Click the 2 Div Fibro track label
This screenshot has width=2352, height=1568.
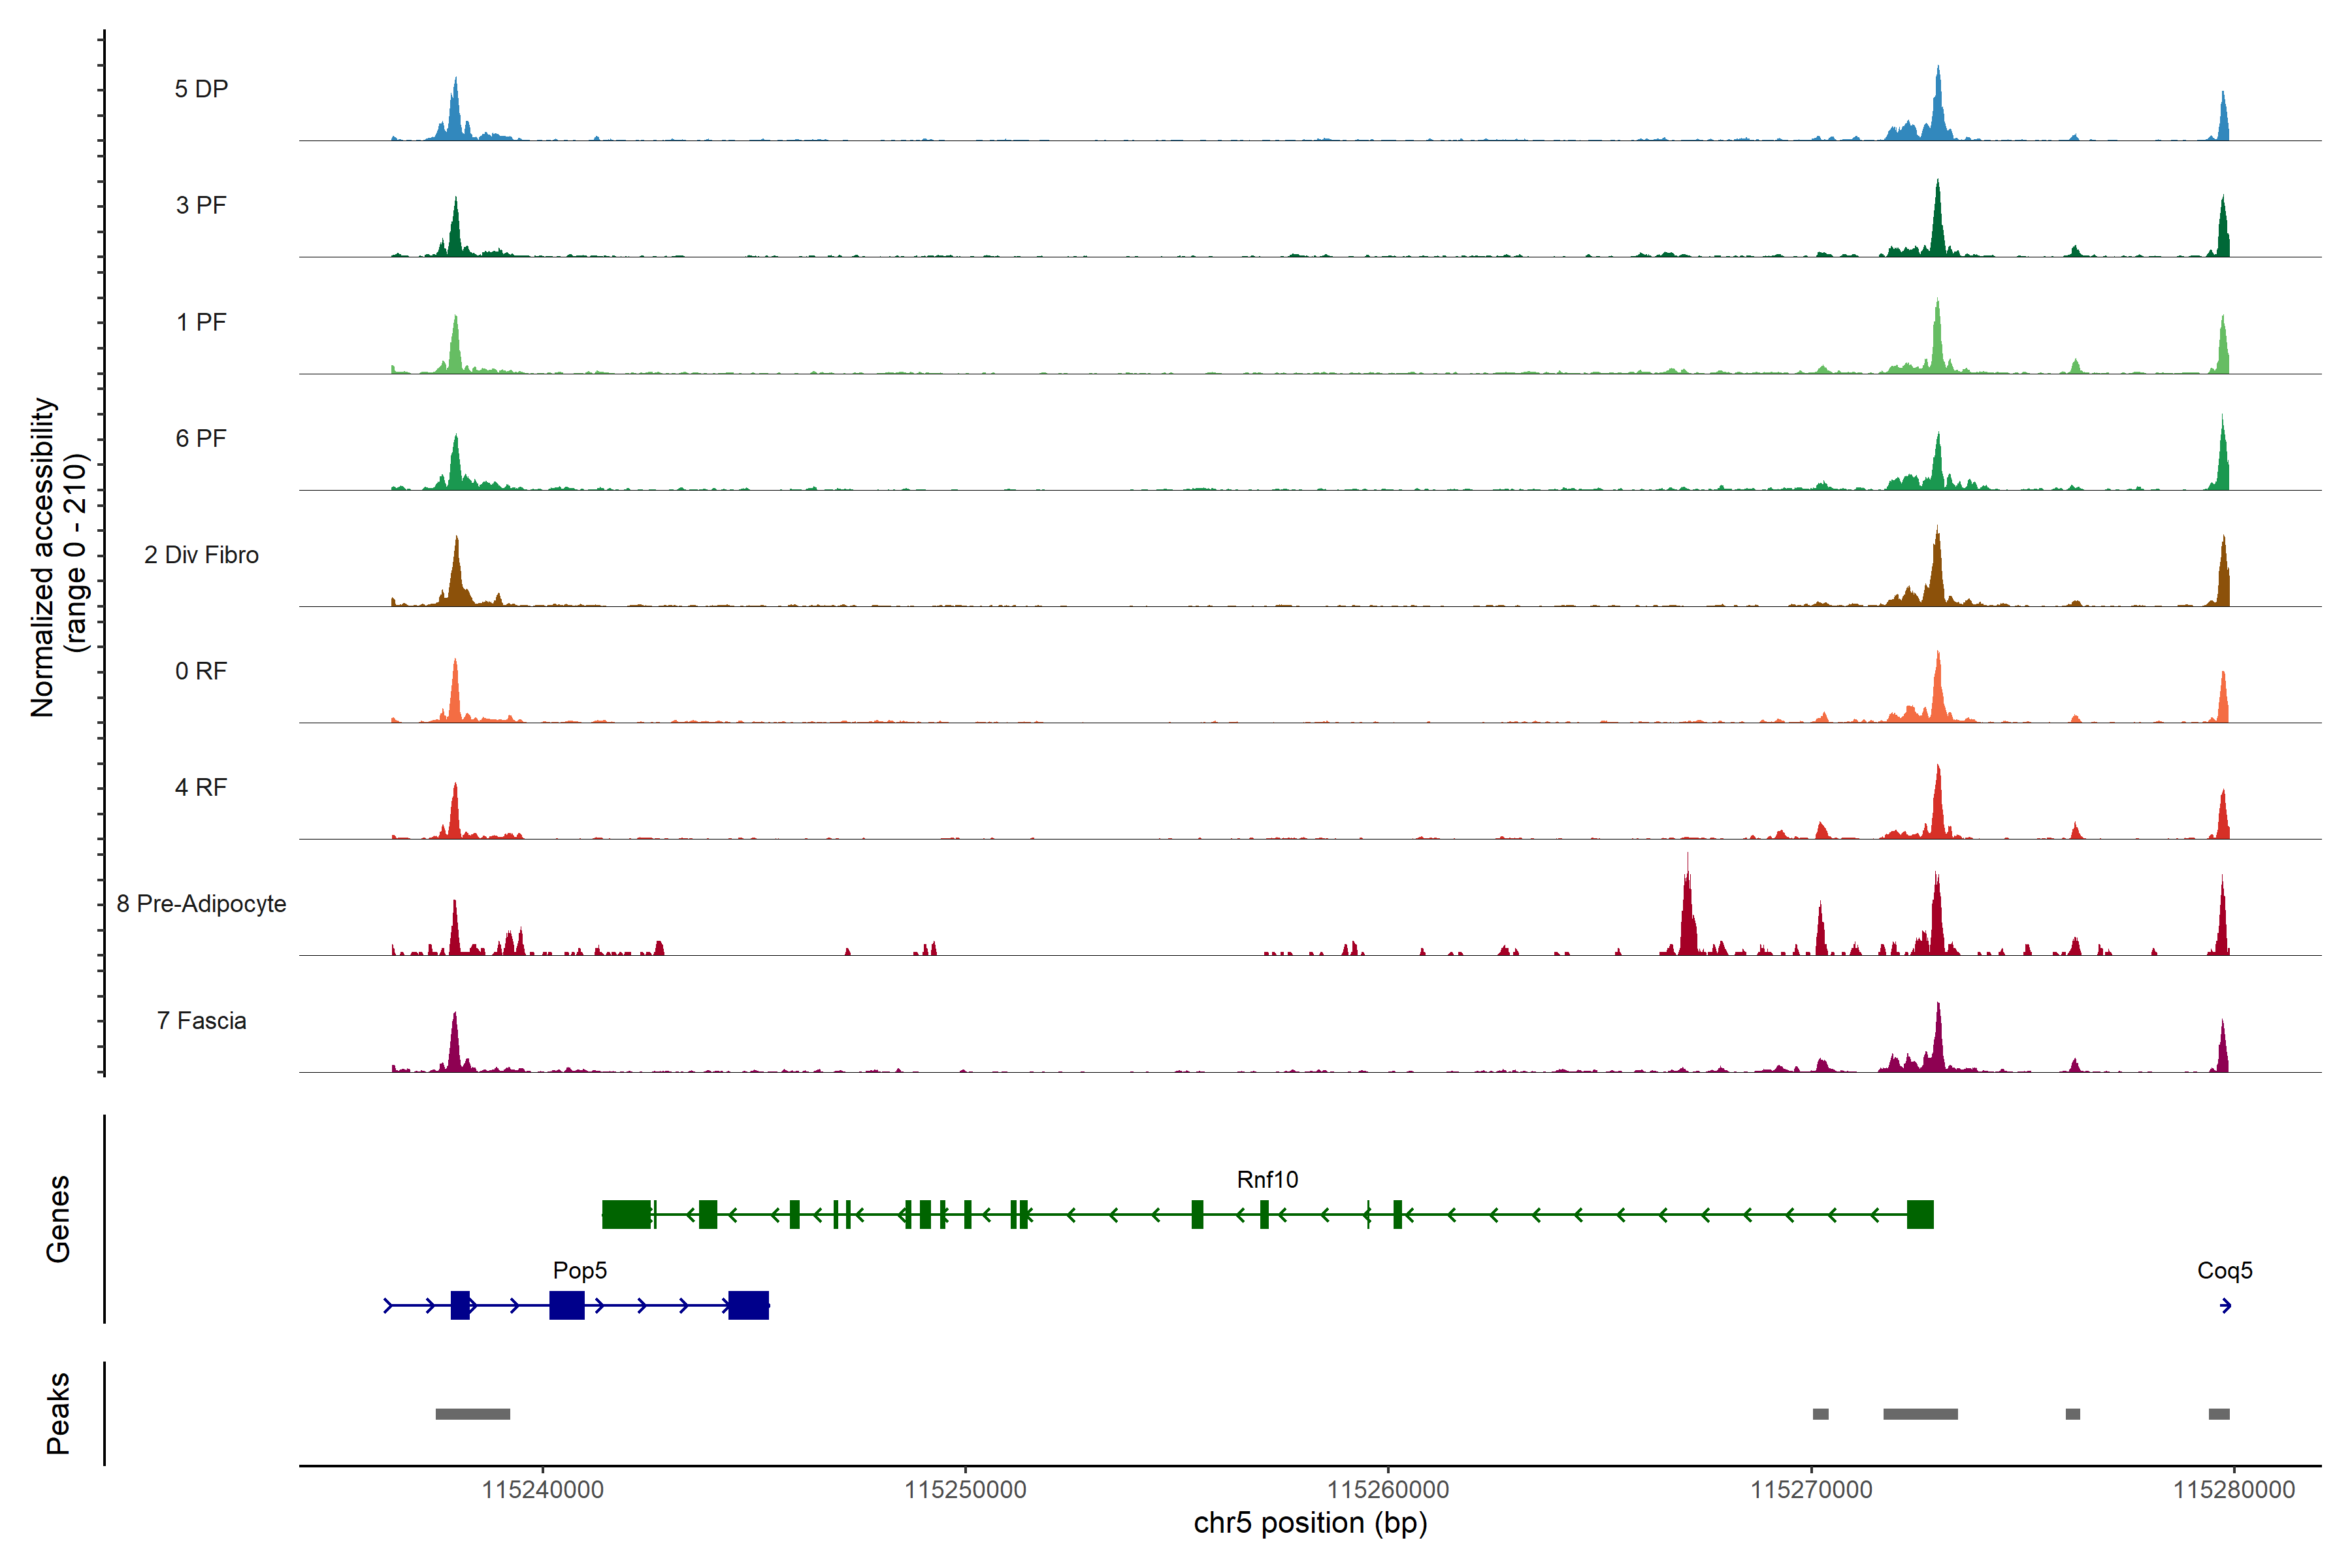[x=201, y=555]
